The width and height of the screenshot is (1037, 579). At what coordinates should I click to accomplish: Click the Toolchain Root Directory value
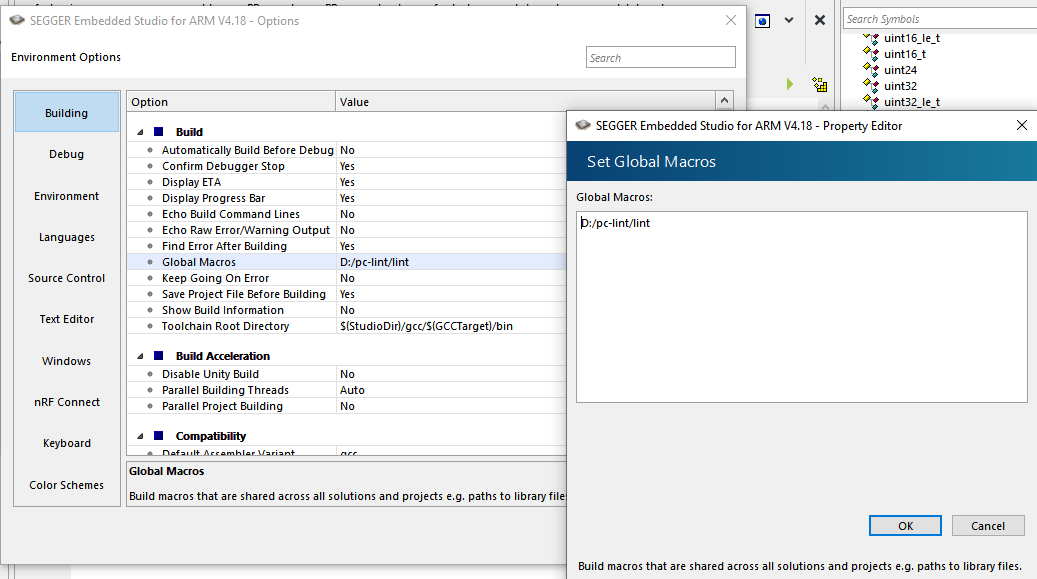point(426,326)
